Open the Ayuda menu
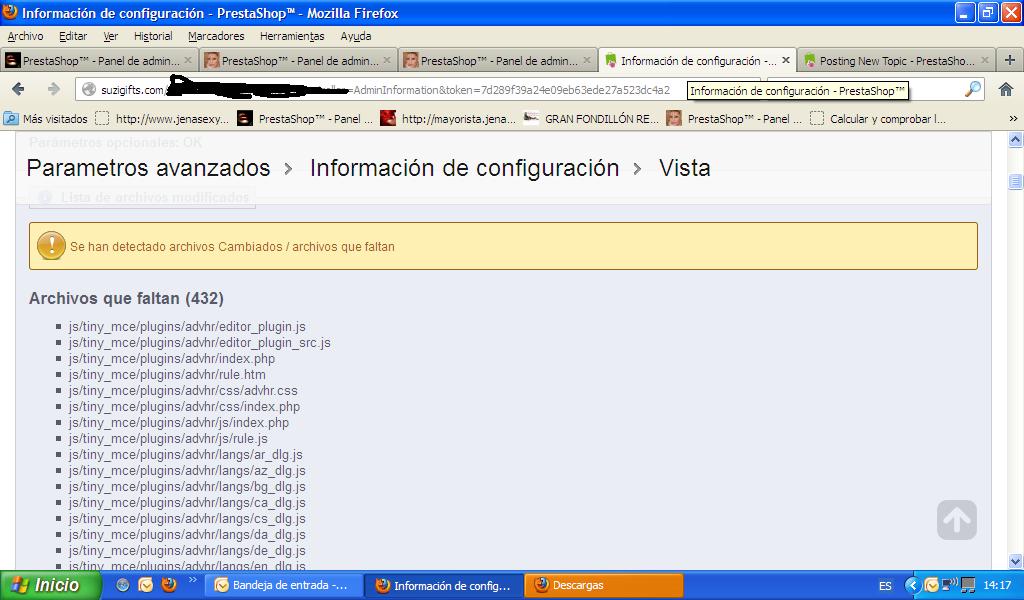 point(356,36)
